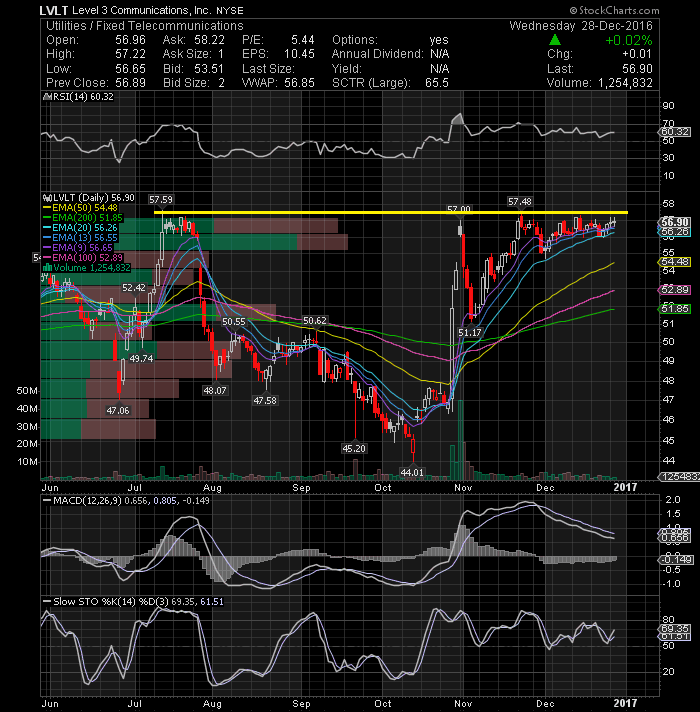Click the 10M volume axis label
Viewport: 700px width, 712px height.
click(x=27, y=462)
